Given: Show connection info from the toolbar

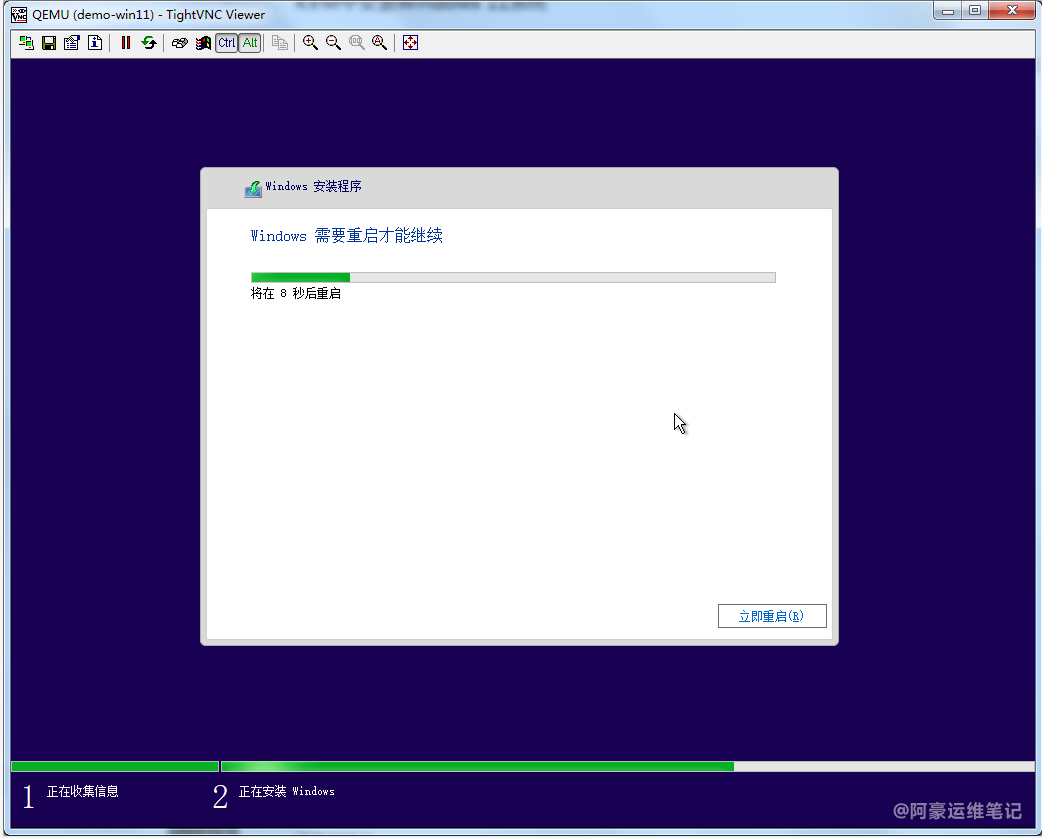Looking at the screenshot, I should (x=95, y=43).
